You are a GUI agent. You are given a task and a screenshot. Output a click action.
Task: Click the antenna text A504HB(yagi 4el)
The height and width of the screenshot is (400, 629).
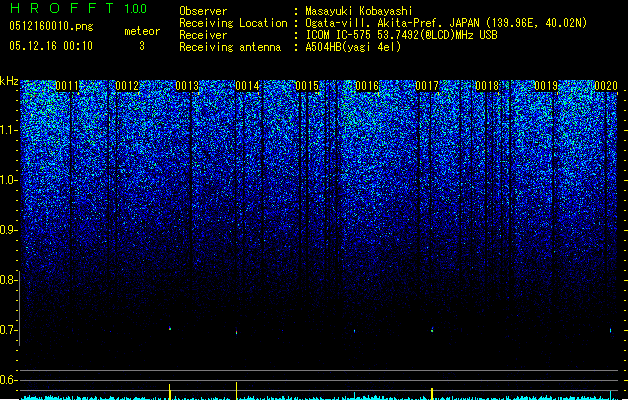tap(353, 47)
